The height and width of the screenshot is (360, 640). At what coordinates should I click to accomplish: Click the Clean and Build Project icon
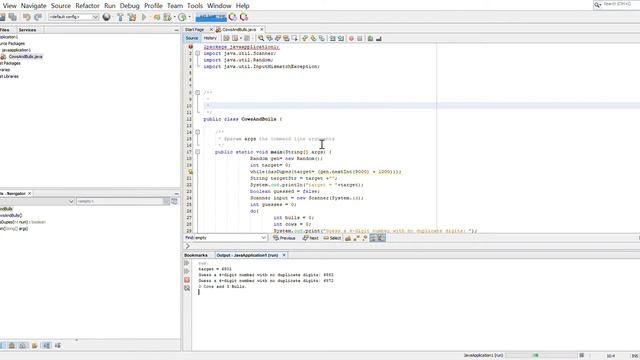(x=132, y=17)
